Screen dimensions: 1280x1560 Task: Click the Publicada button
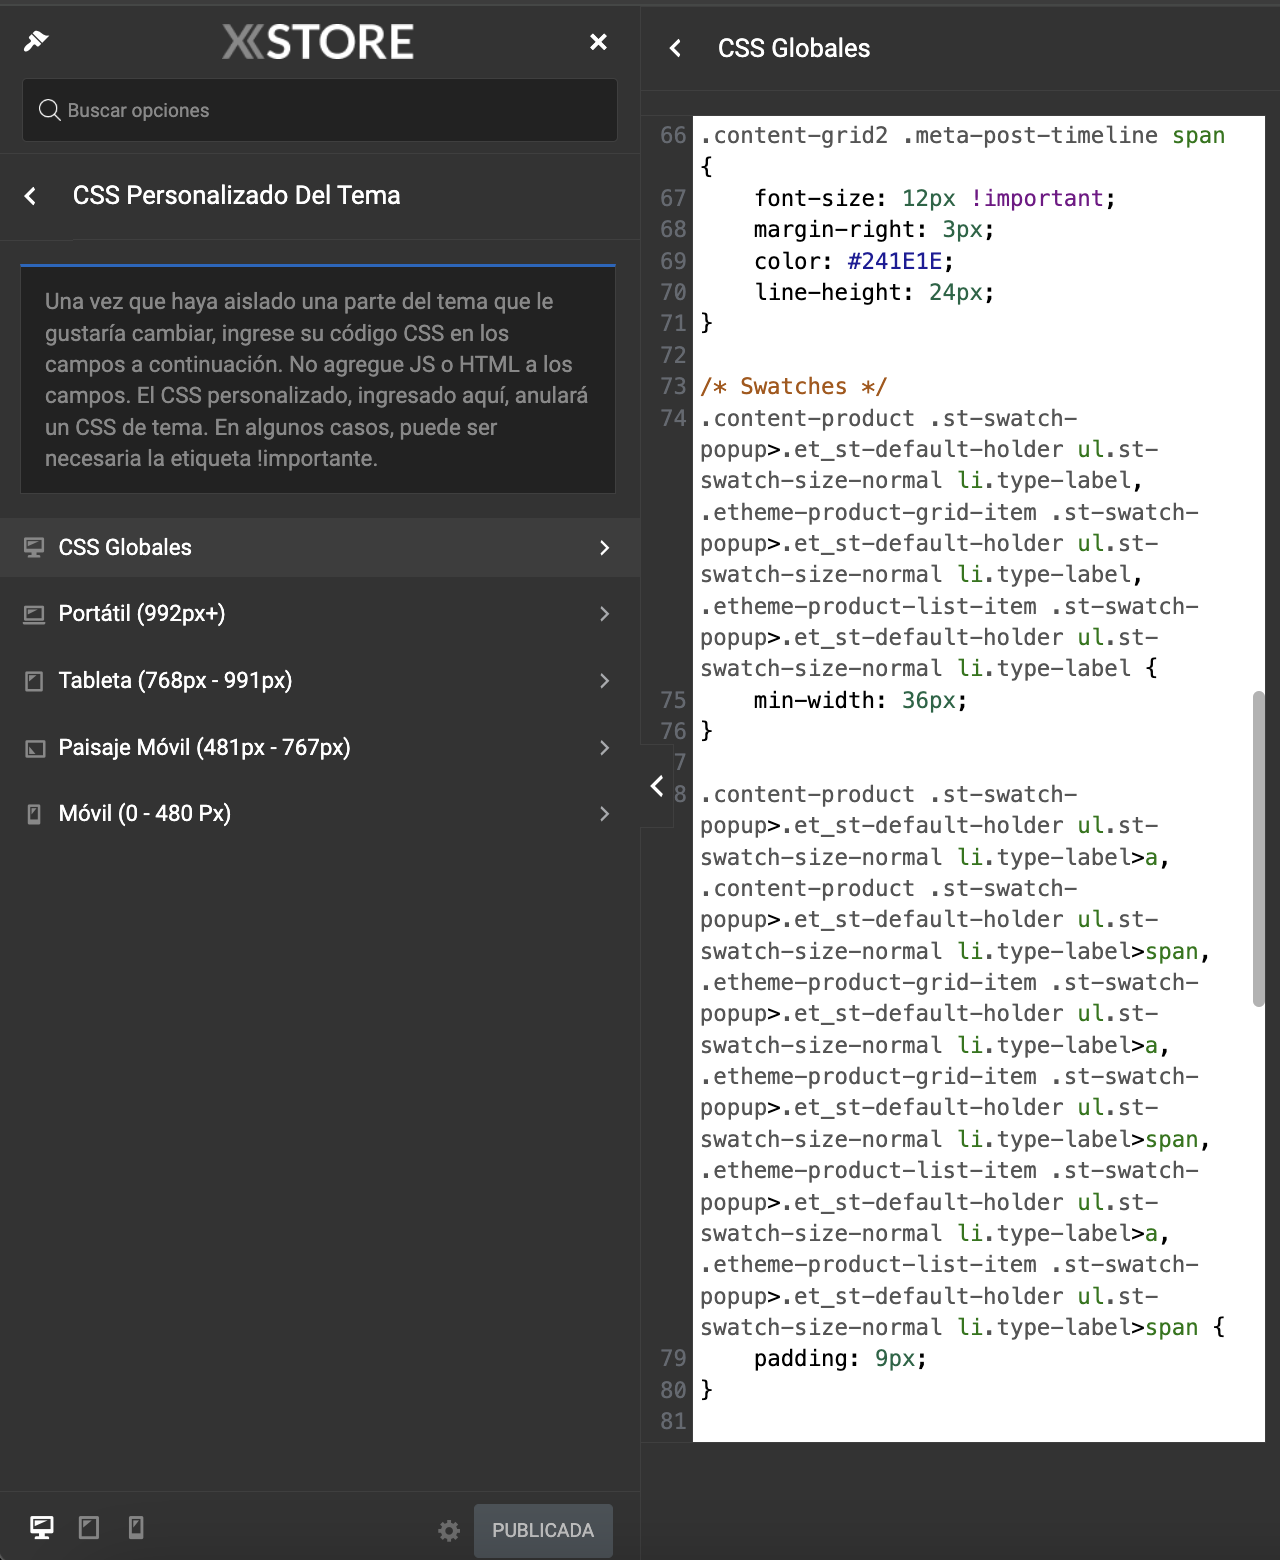coord(543,1531)
